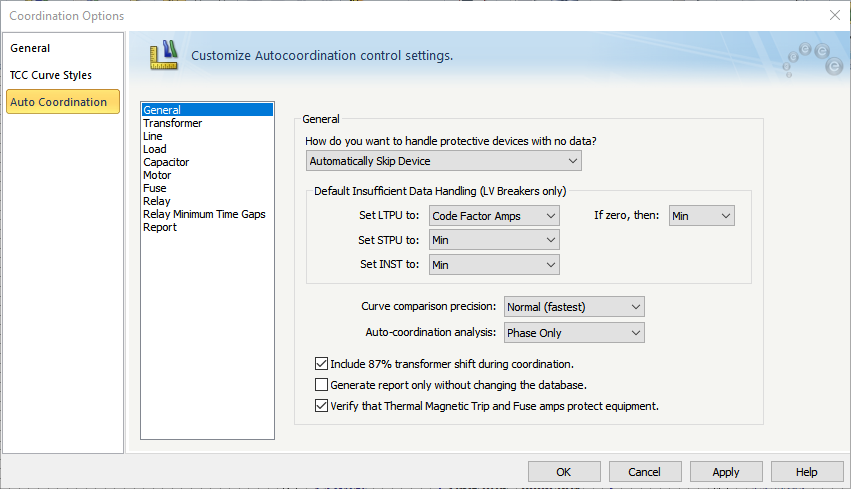Image resolution: width=851 pixels, height=489 pixels.
Task: Expand the Set LTPU to dropdown
Action: 494,216
